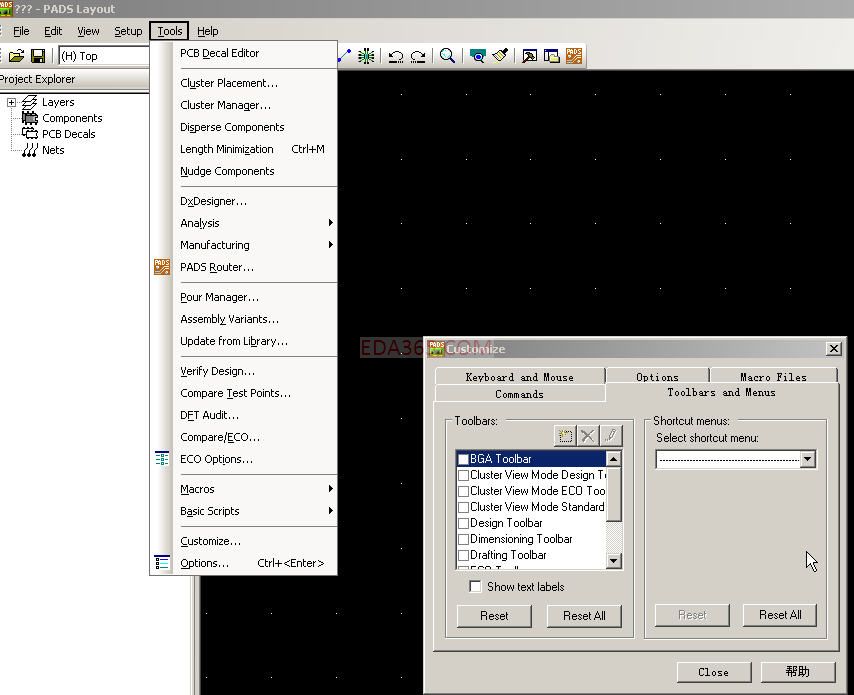Select Components in Project Explorer
Viewport: 854px width, 695px height.
point(72,118)
